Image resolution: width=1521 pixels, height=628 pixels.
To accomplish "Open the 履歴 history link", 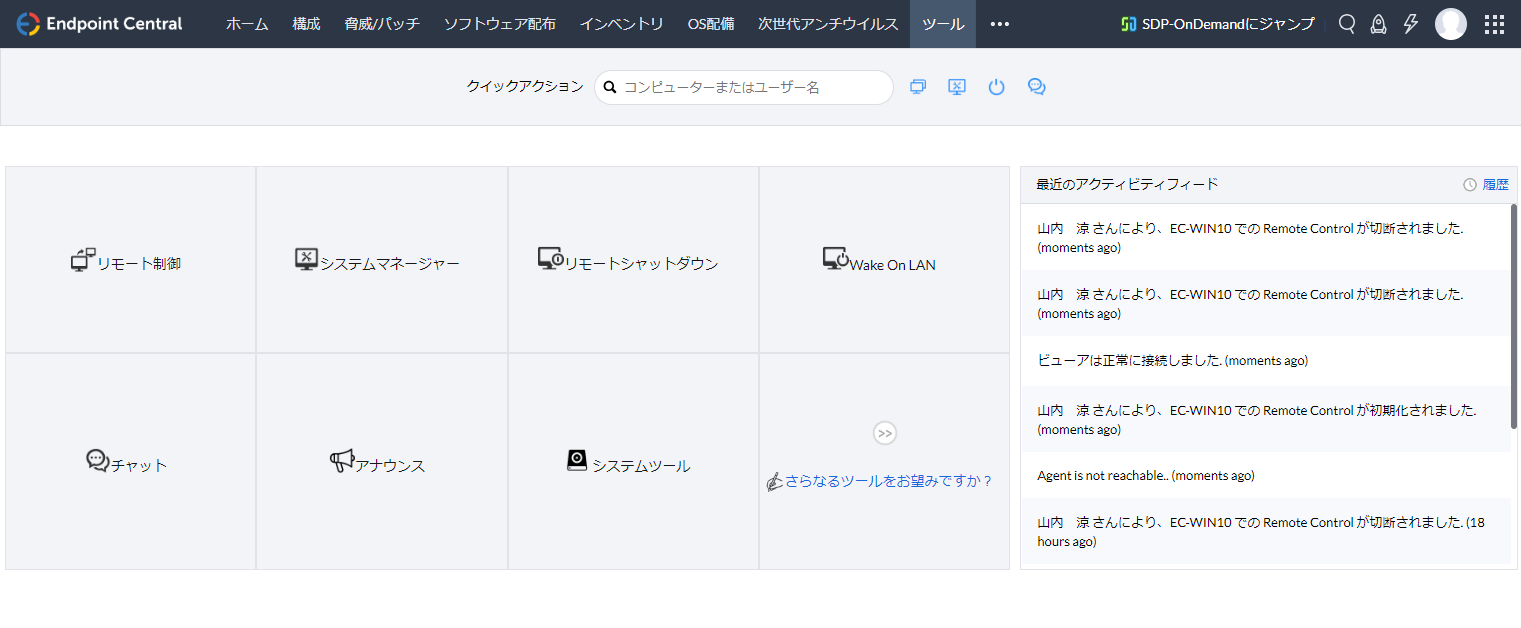I will 1495,184.
